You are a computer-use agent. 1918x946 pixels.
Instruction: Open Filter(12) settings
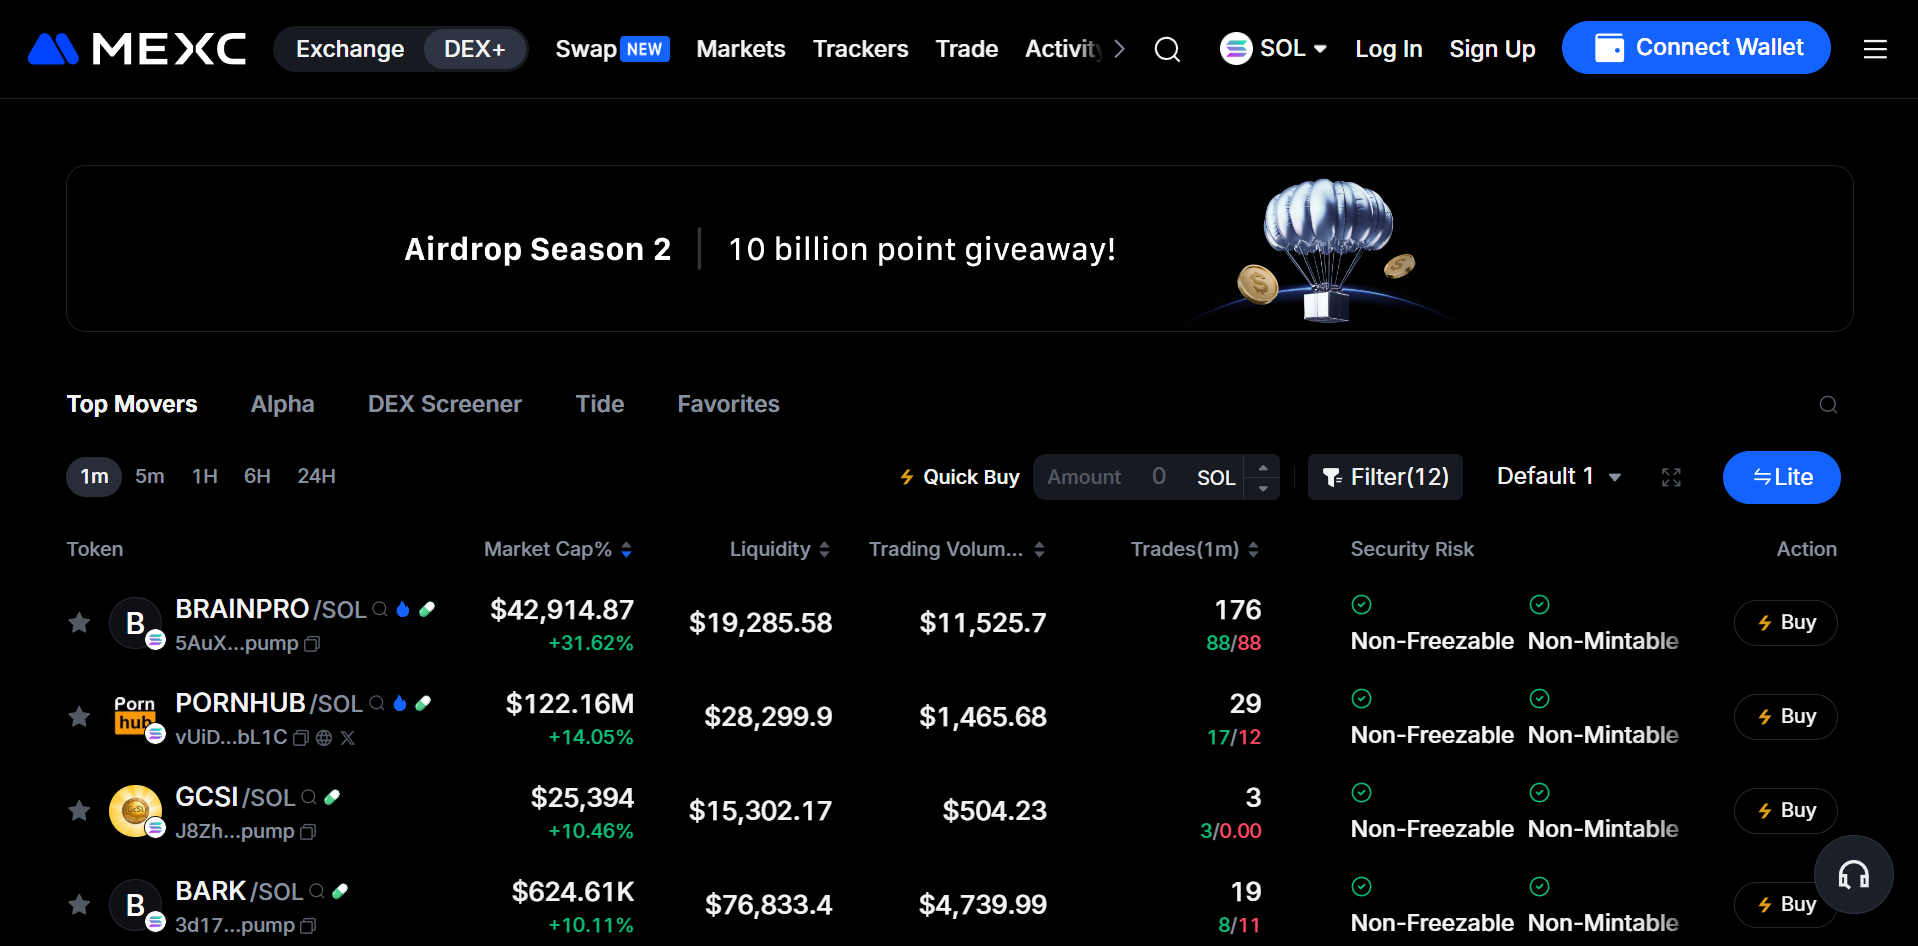point(1385,477)
